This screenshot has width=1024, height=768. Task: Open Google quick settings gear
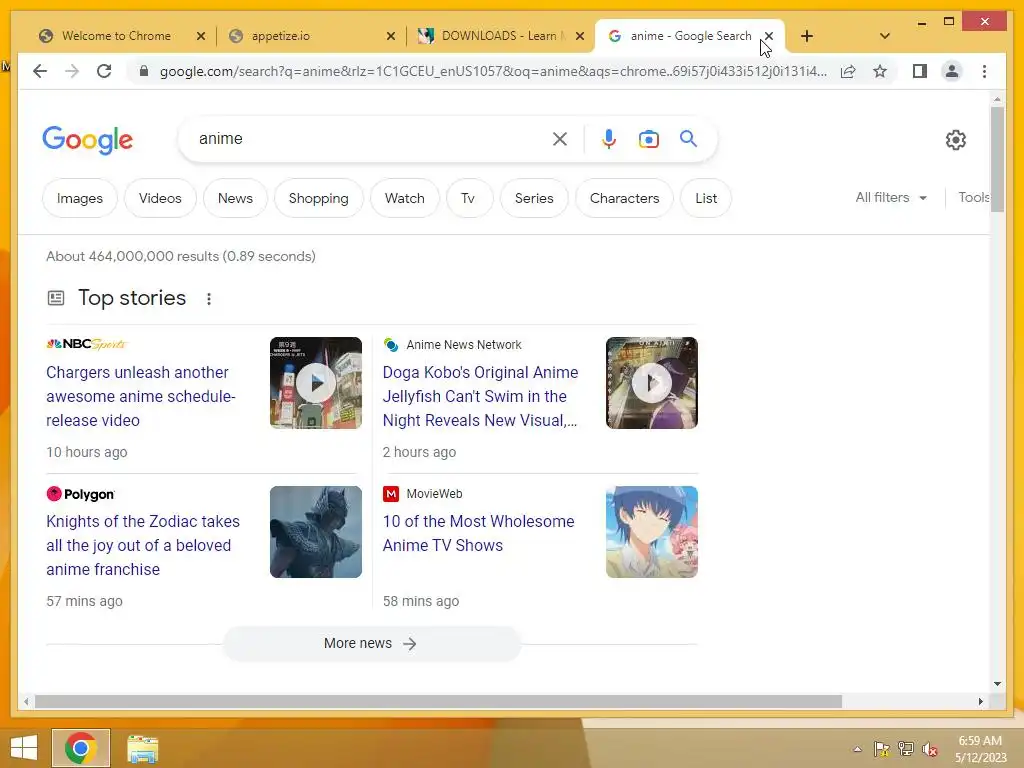[x=955, y=140]
